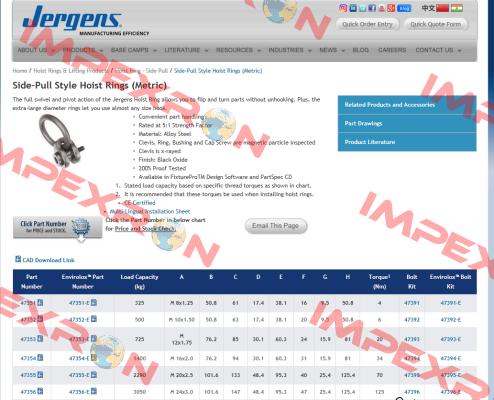Screen dimensions: 494x400
Task: Open the Facebook icon in header
Action: [x=372, y=8]
